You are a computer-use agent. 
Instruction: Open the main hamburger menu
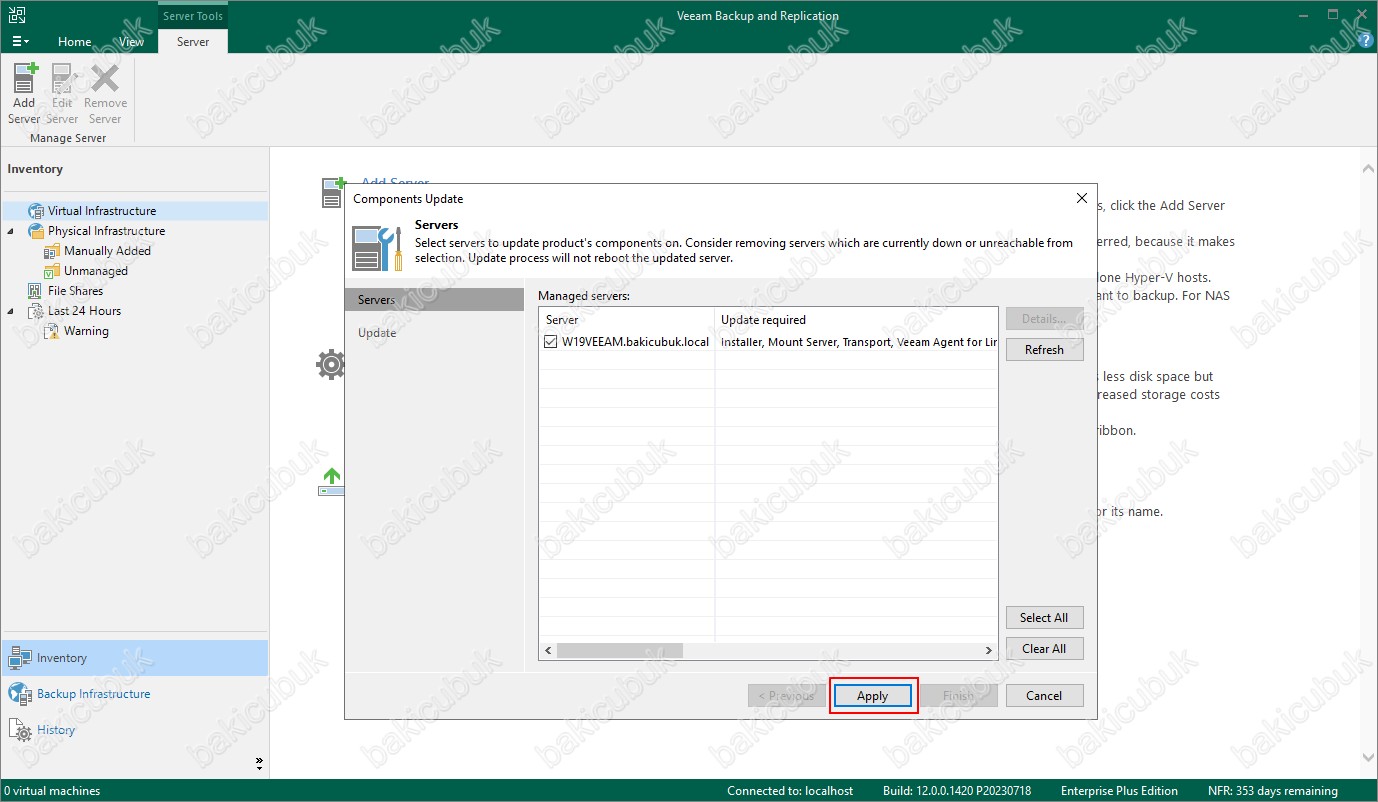click(20, 42)
